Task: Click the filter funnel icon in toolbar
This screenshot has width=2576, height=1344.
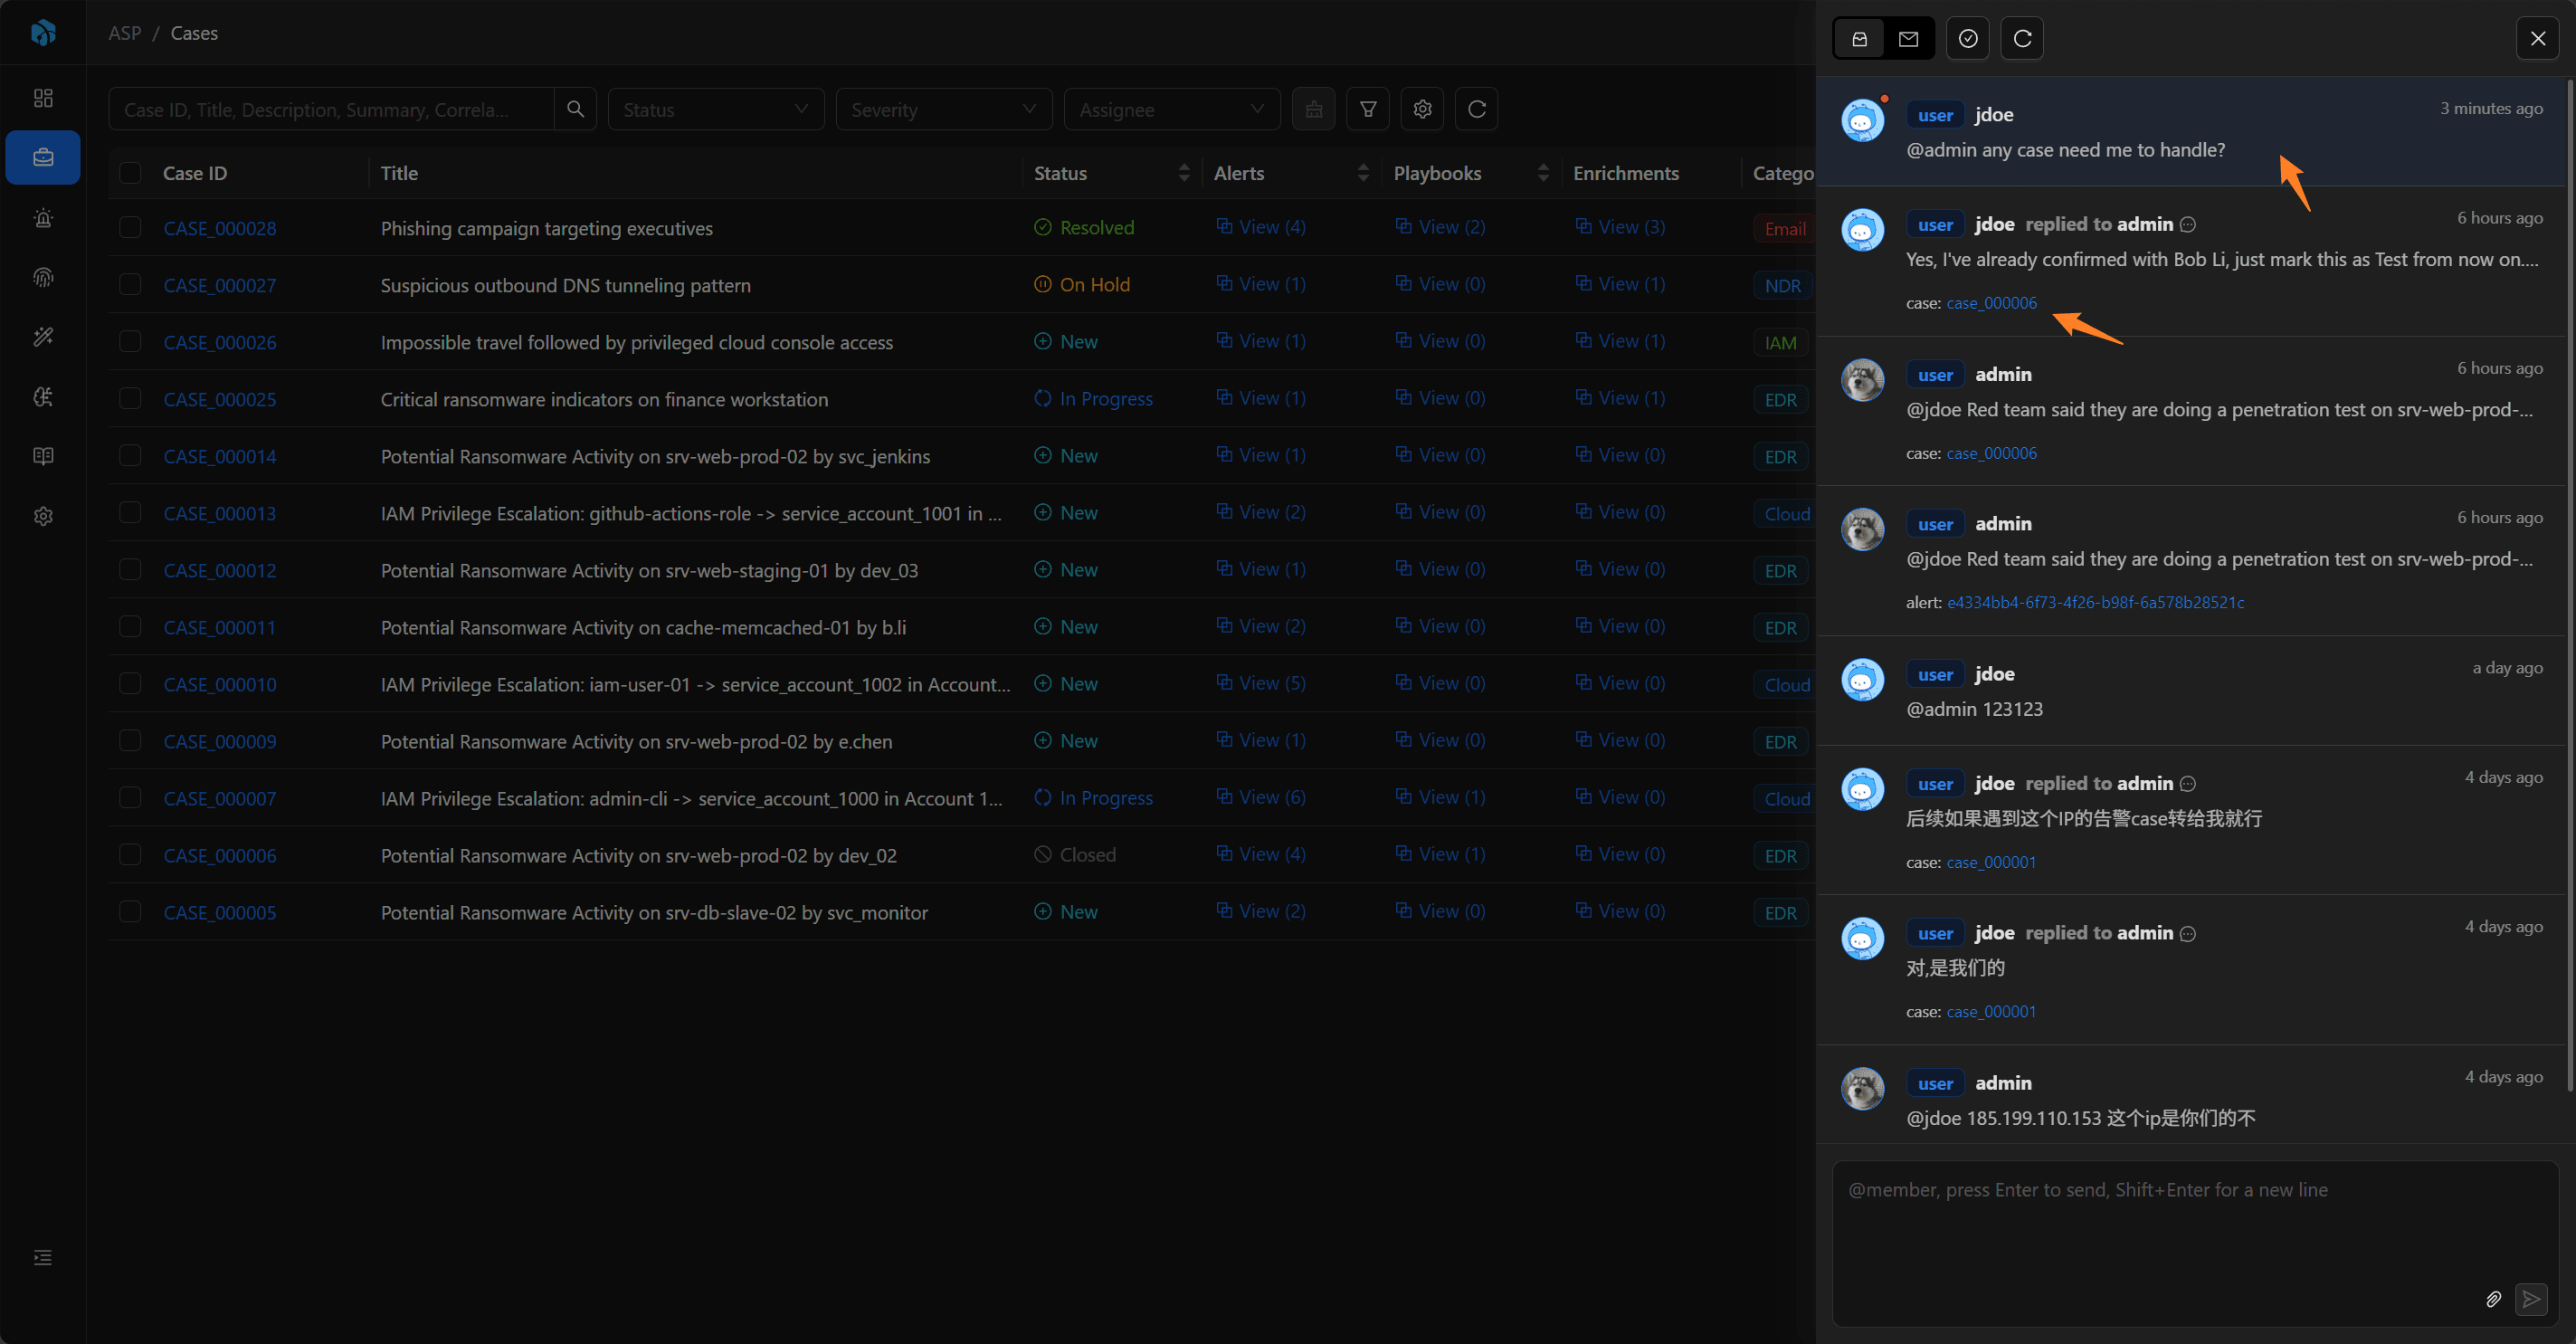Action: [1368, 109]
